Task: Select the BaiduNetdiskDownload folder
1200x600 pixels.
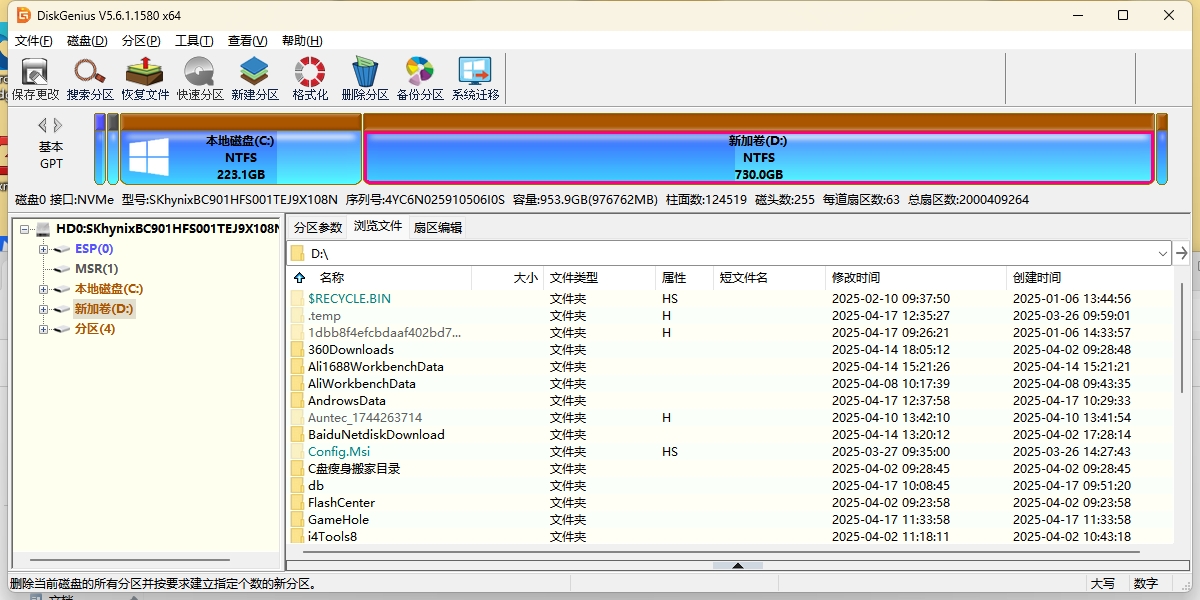Action: [376, 435]
